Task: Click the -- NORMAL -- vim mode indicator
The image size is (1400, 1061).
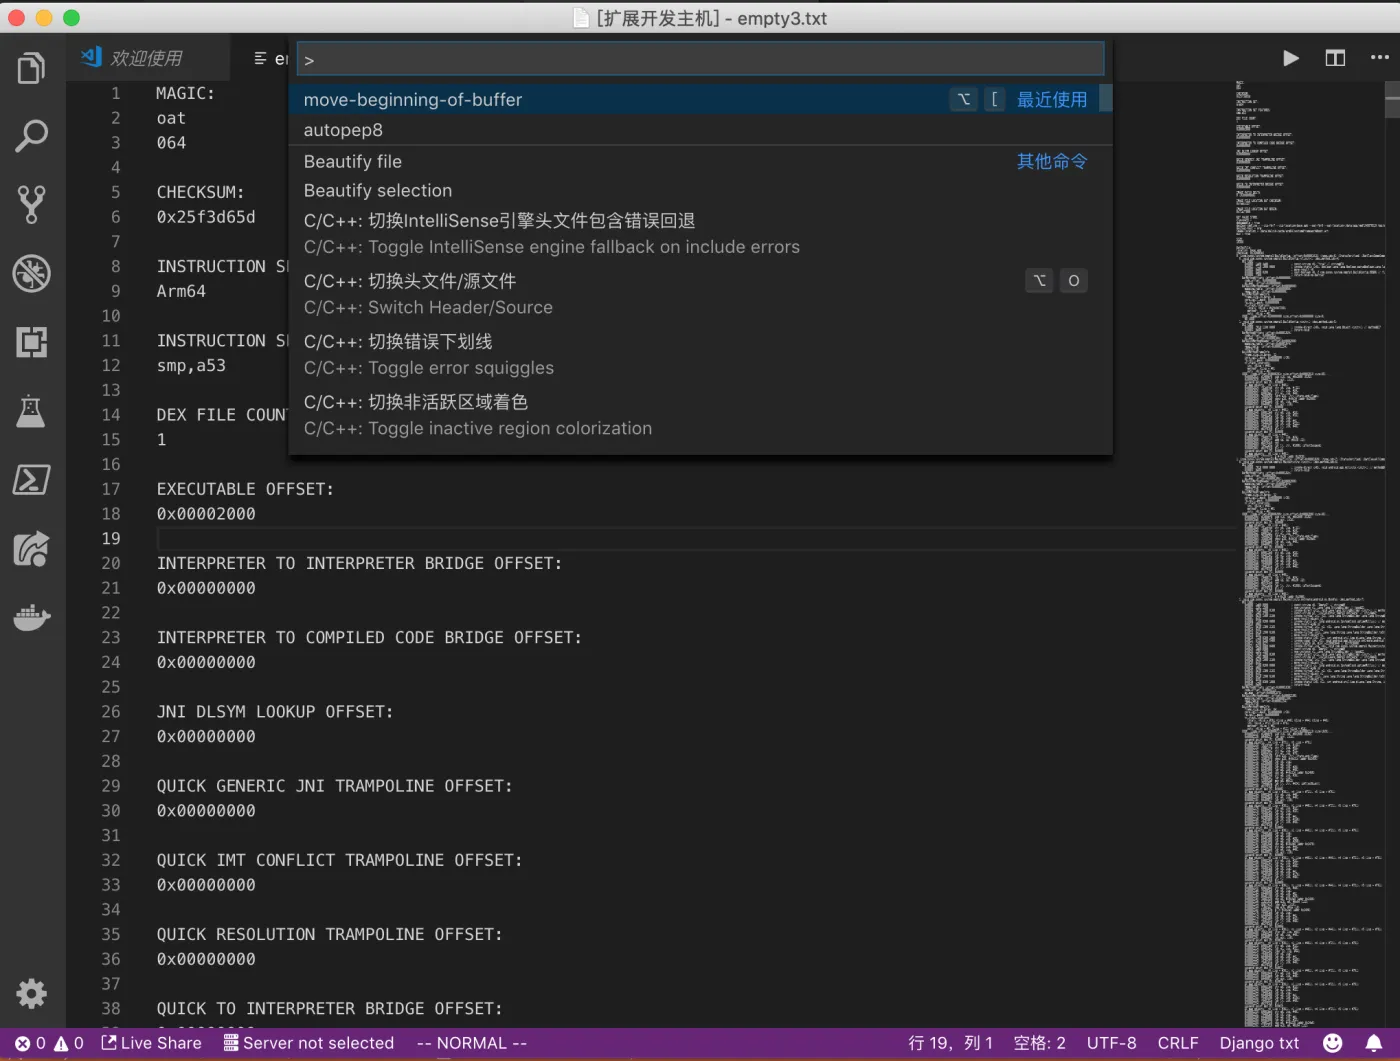Action: 472,1043
